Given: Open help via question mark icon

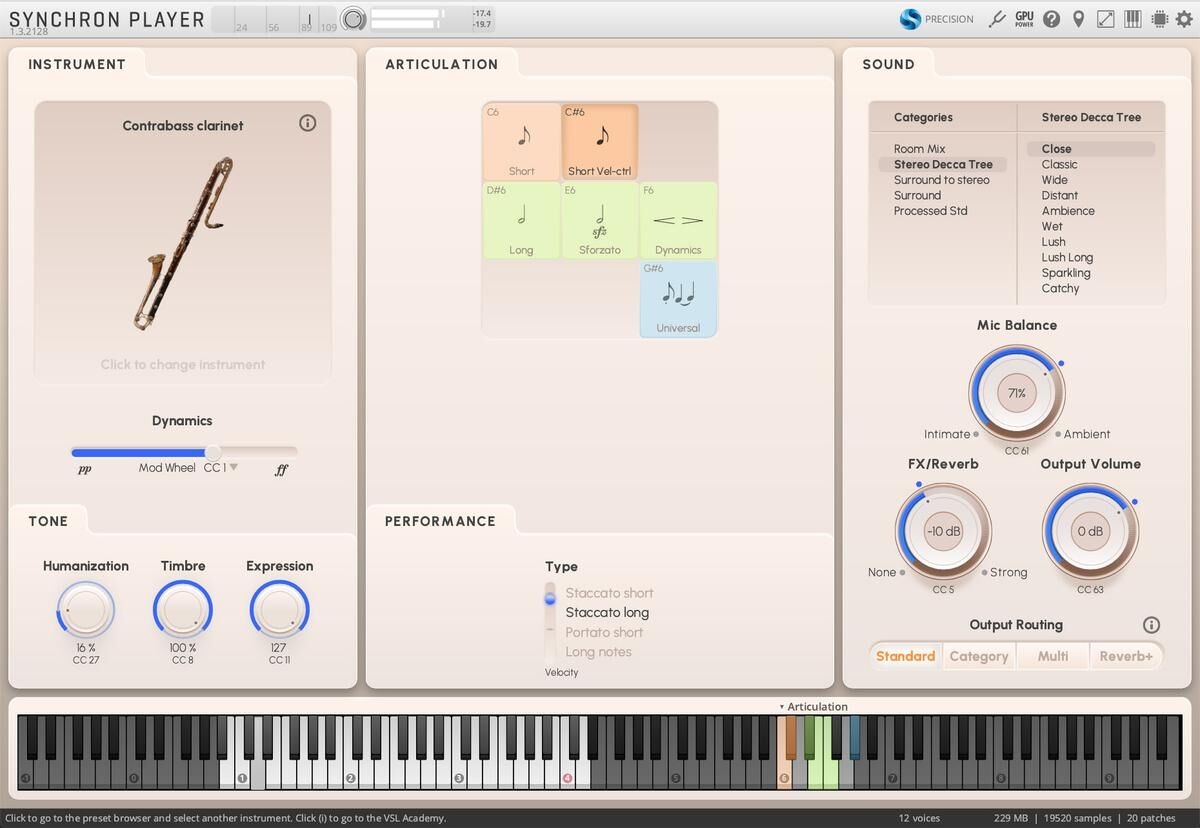Looking at the screenshot, I should [1051, 19].
